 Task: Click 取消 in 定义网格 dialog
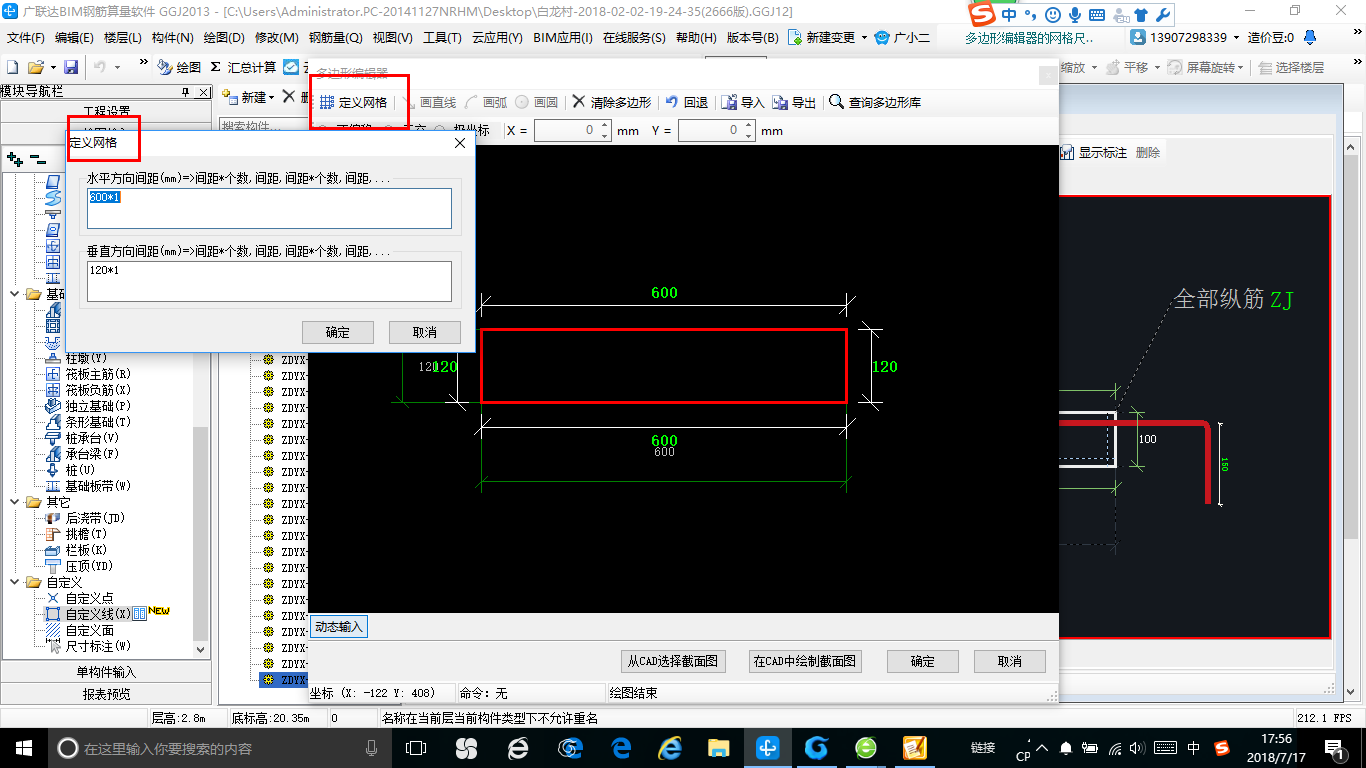424,332
